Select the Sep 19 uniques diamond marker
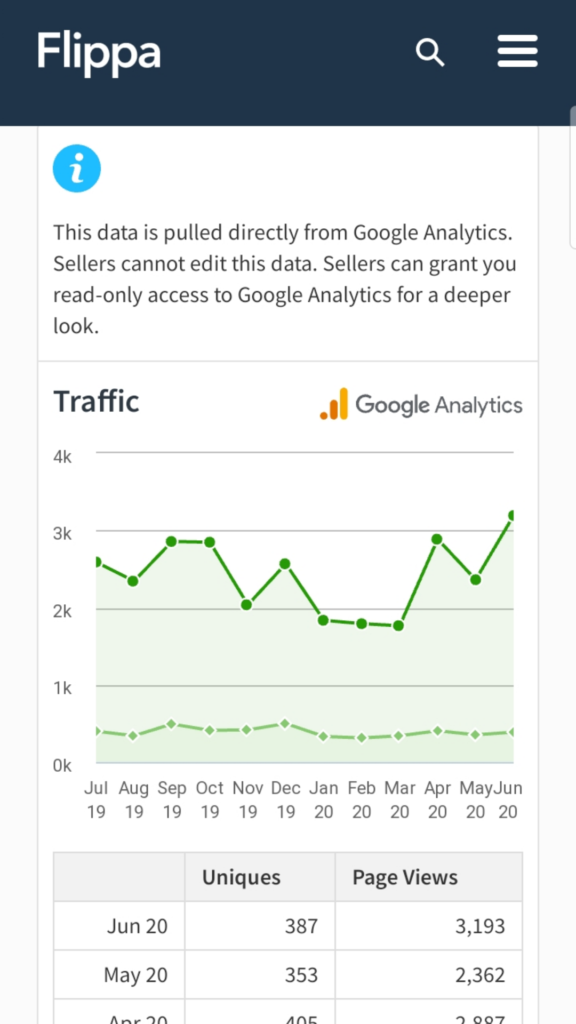576x1024 pixels. point(171,724)
